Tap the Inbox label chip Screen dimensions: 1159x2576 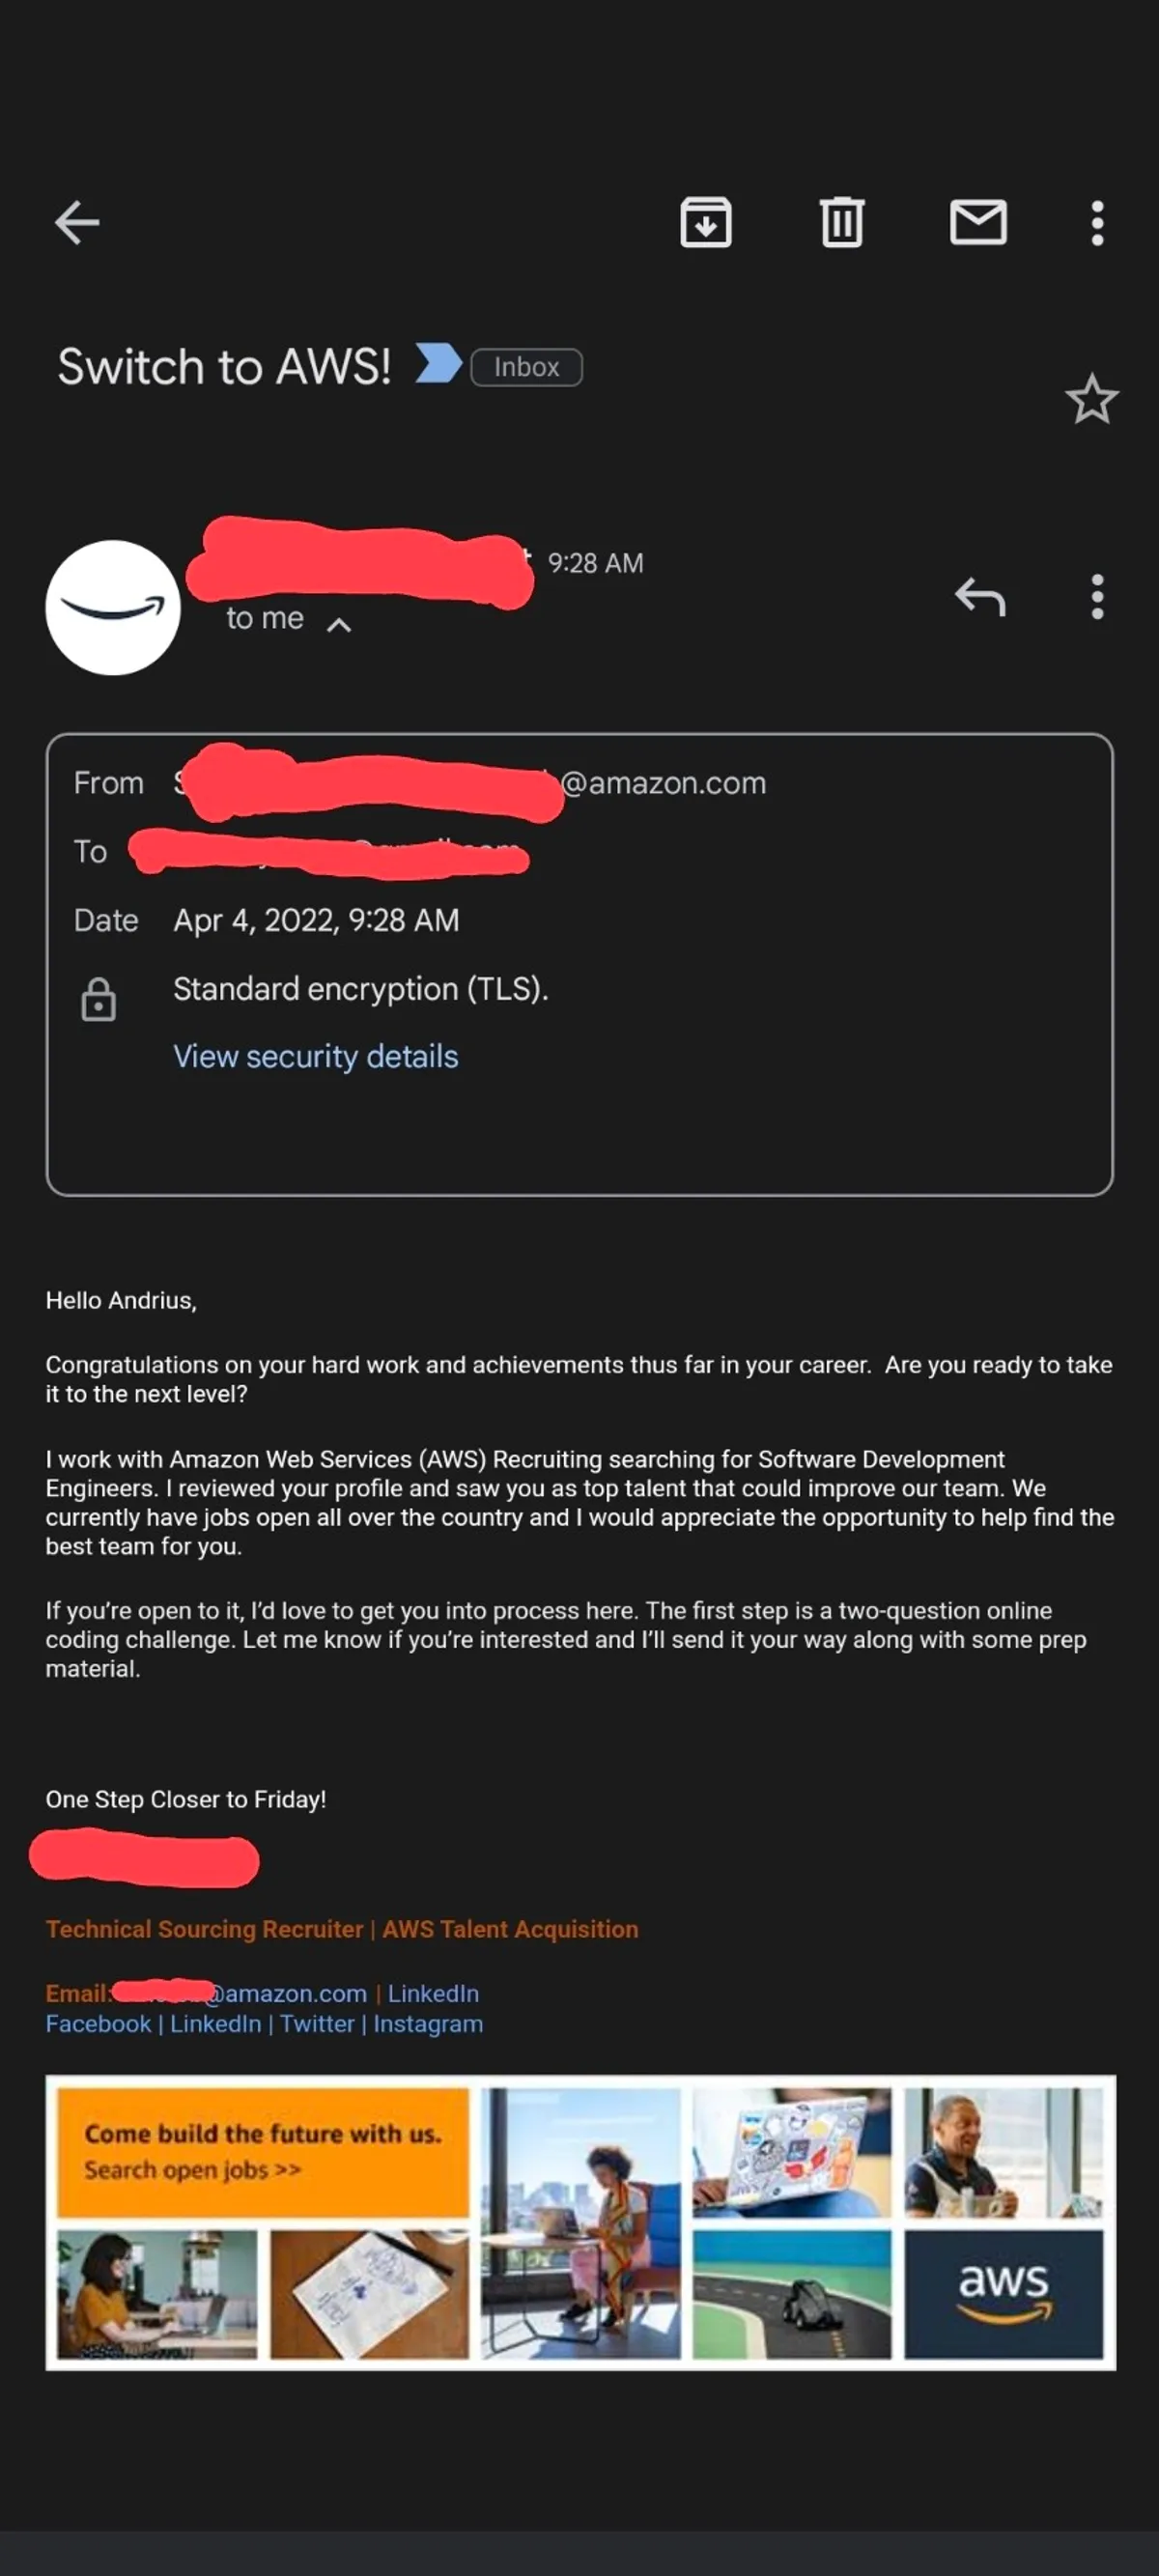click(x=526, y=367)
